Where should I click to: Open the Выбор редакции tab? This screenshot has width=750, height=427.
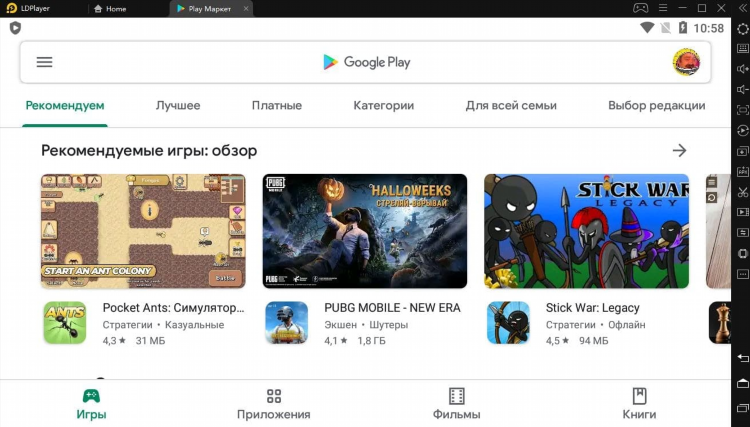click(657, 106)
